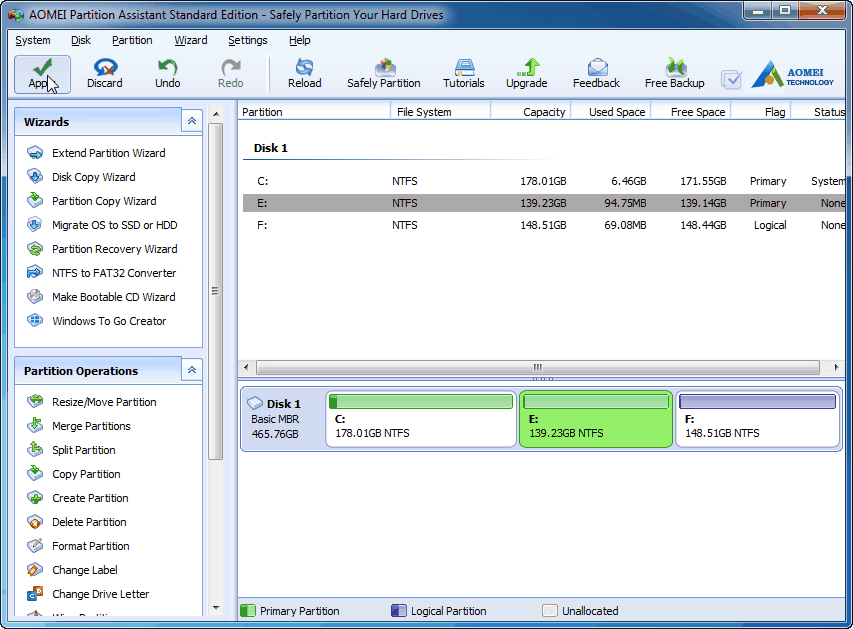Apply pending operations with the Apply button
This screenshot has width=853, height=629.
pos(42,75)
